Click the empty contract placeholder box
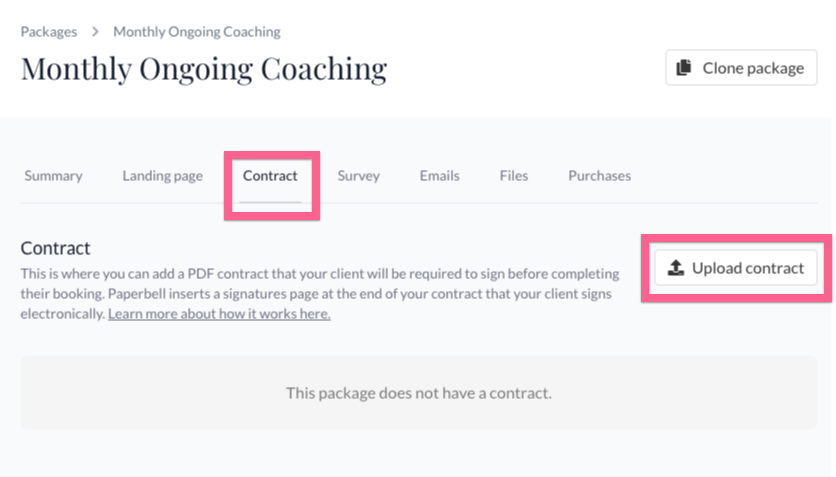This screenshot has width=836, height=477. coord(419,392)
